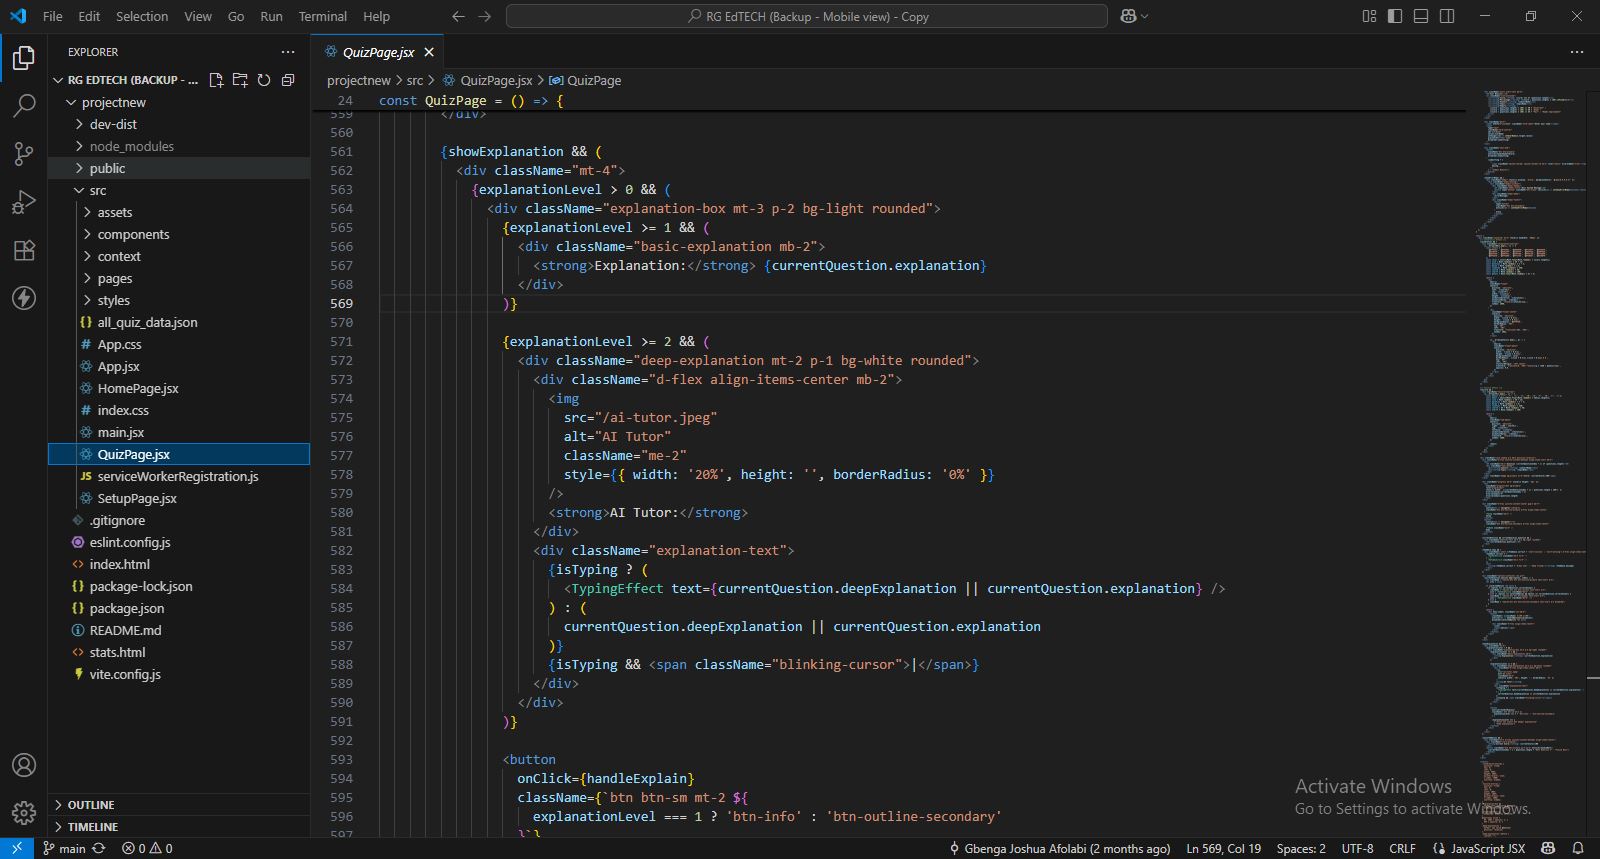Click the New File icon in Explorer
The height and width of the screenshot is (859, 1600).
tap(216, 80)
